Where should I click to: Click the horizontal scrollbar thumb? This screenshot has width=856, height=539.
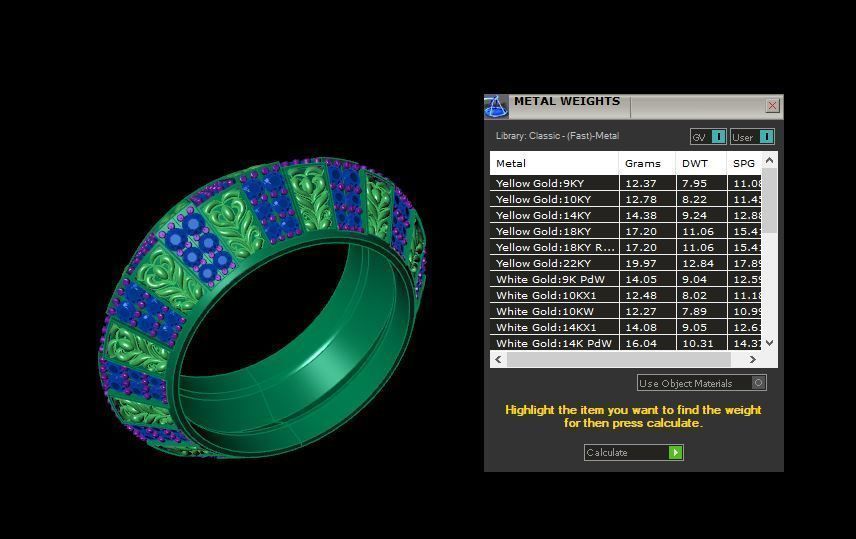[x=619, y=359]
